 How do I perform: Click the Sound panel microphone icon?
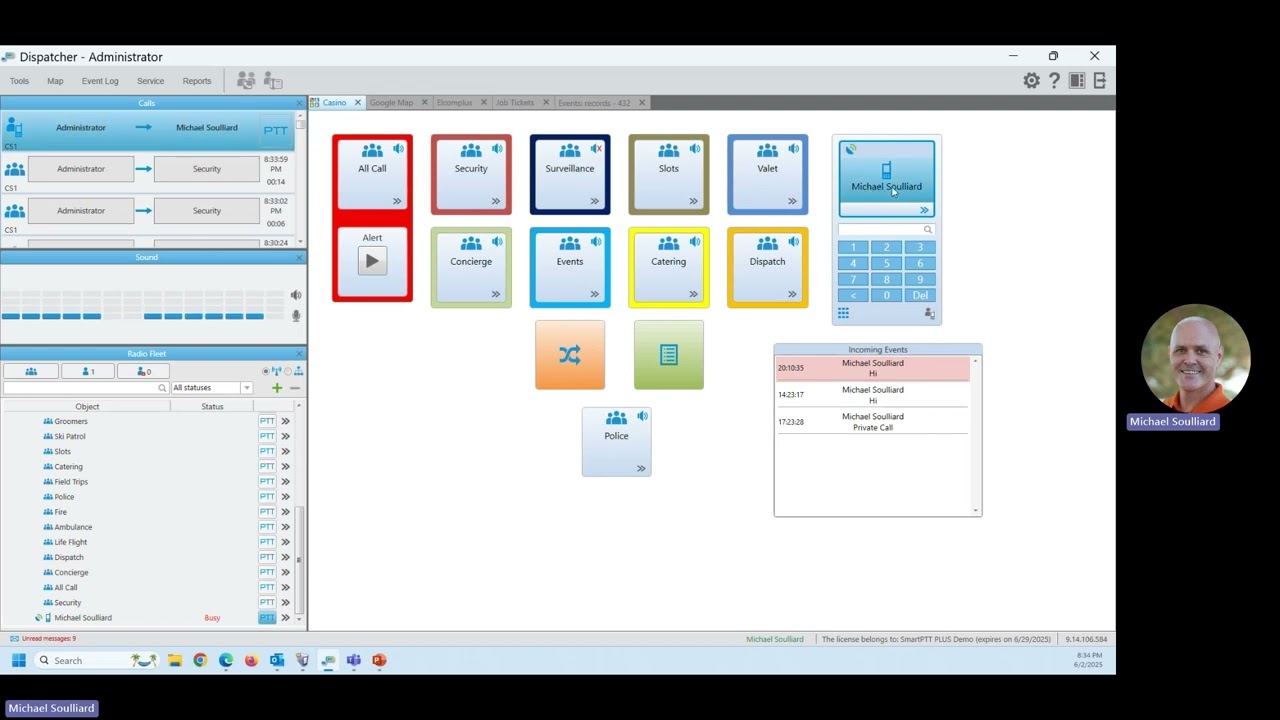pos(295,316)
